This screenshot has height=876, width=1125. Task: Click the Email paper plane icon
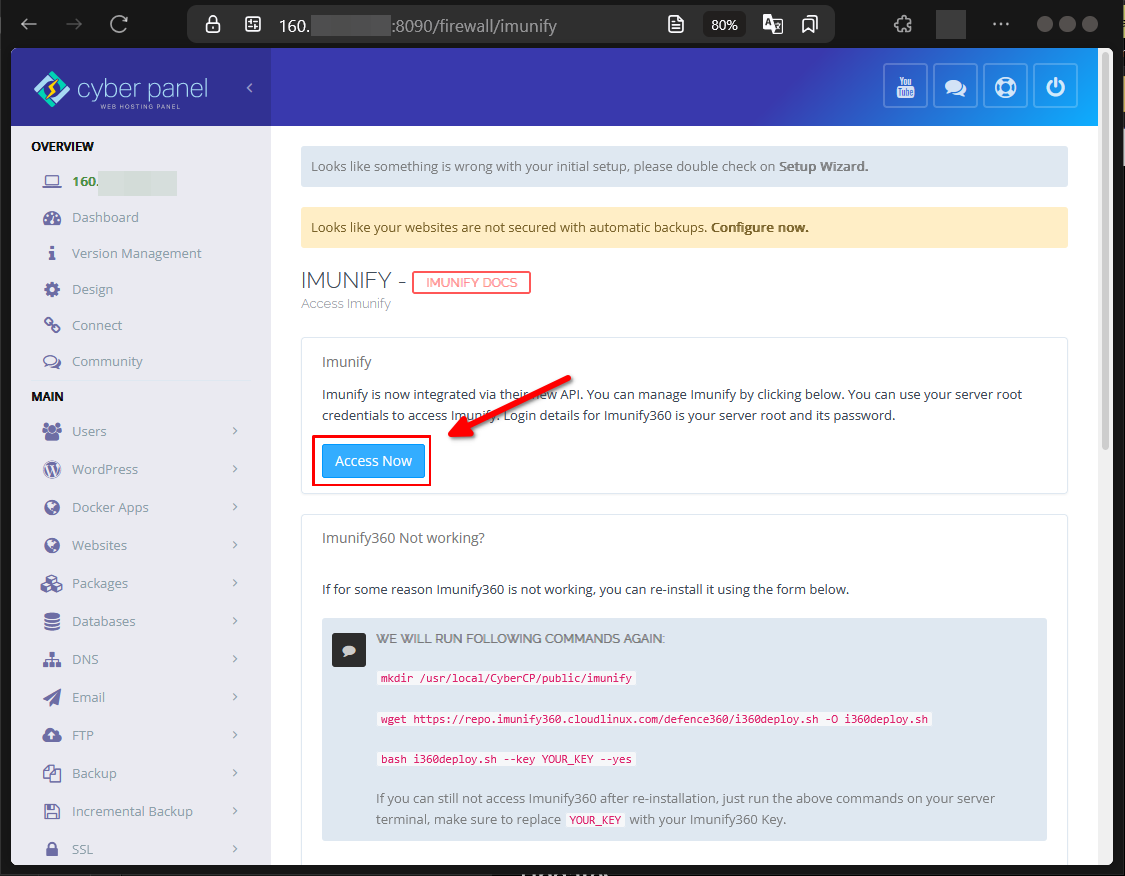pyautogui.click(x=52, y=697)
